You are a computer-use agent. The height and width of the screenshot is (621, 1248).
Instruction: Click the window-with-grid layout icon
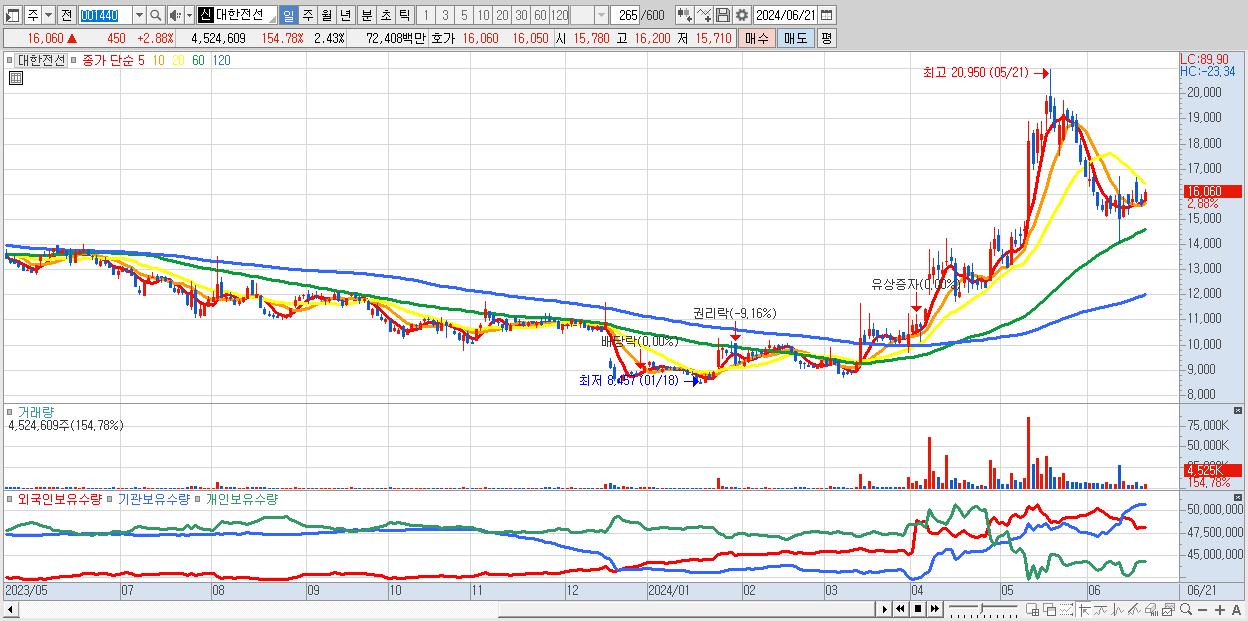(x=1033, y=610)
